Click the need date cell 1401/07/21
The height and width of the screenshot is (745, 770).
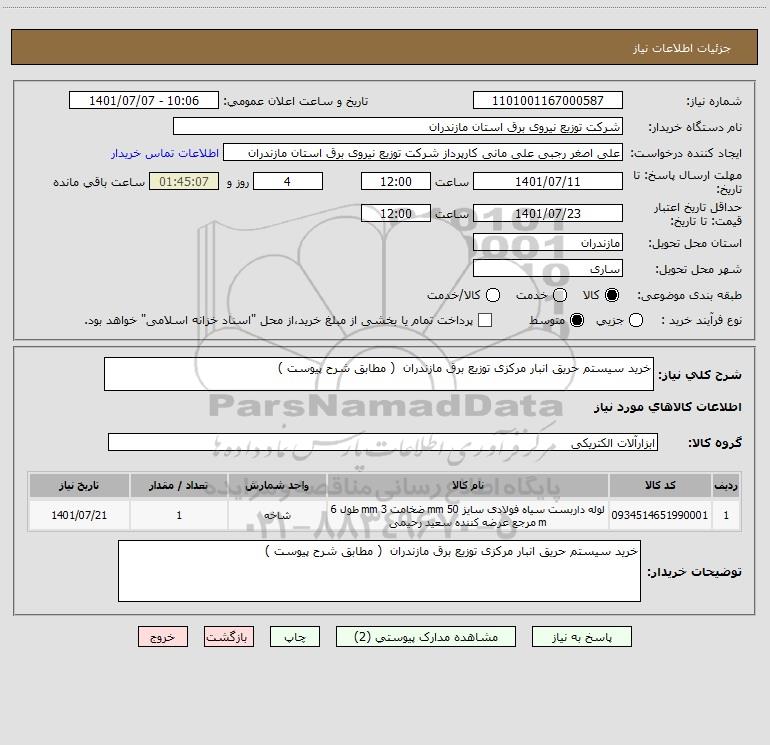[x=79, y=515]
